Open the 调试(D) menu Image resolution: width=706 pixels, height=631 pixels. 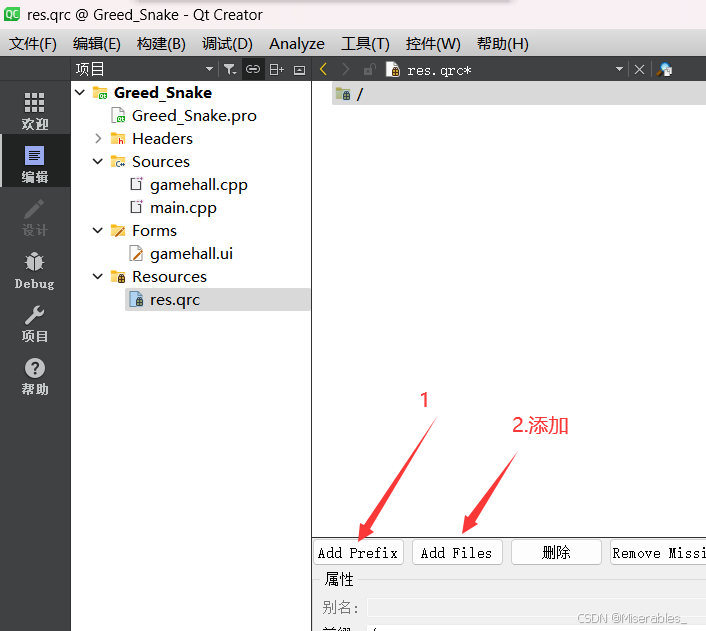[227, 44]
